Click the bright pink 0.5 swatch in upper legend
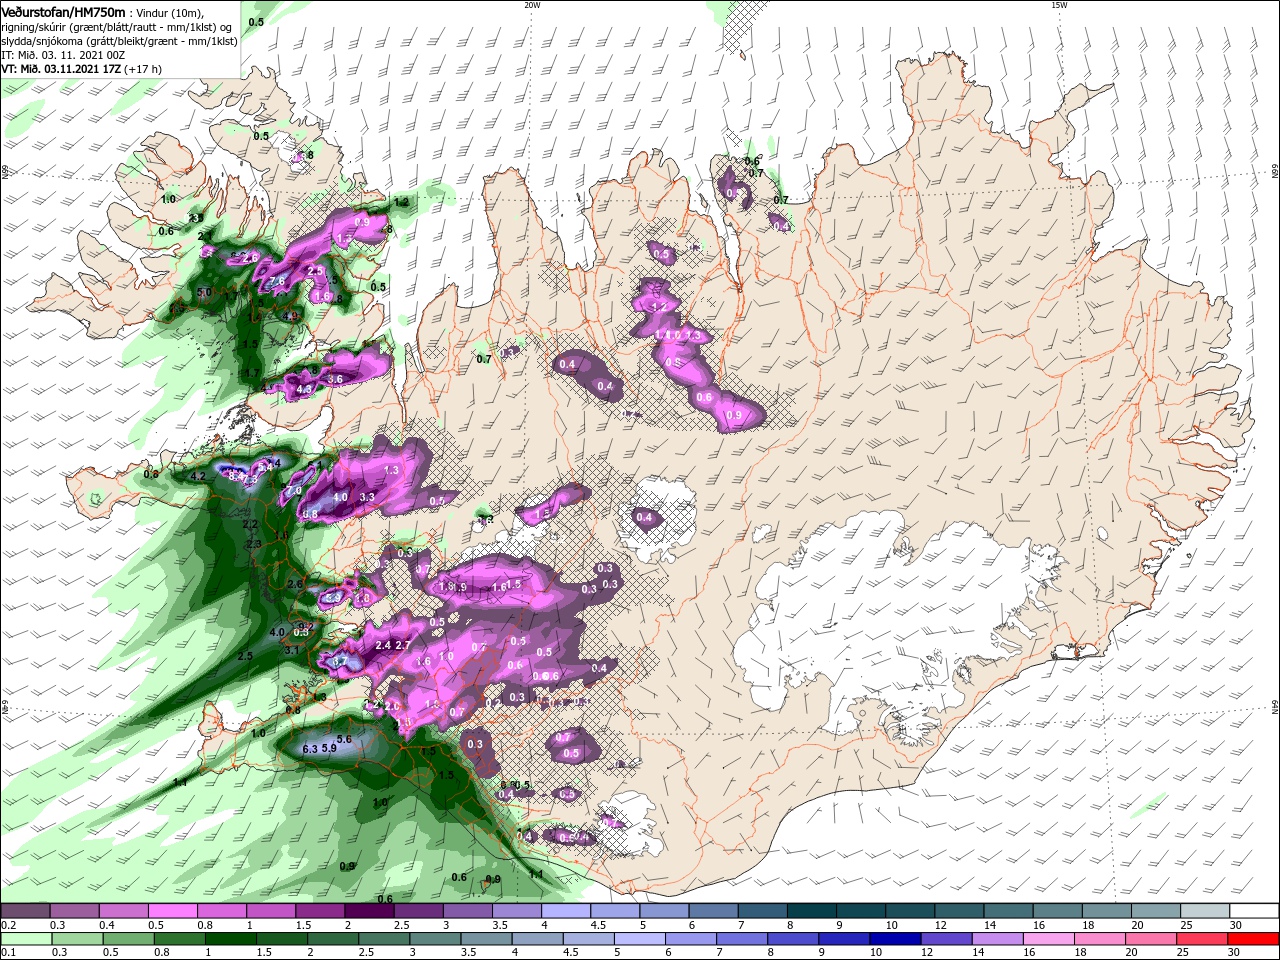This screenshot has width=1280, height=960. (x=172, y=910)
